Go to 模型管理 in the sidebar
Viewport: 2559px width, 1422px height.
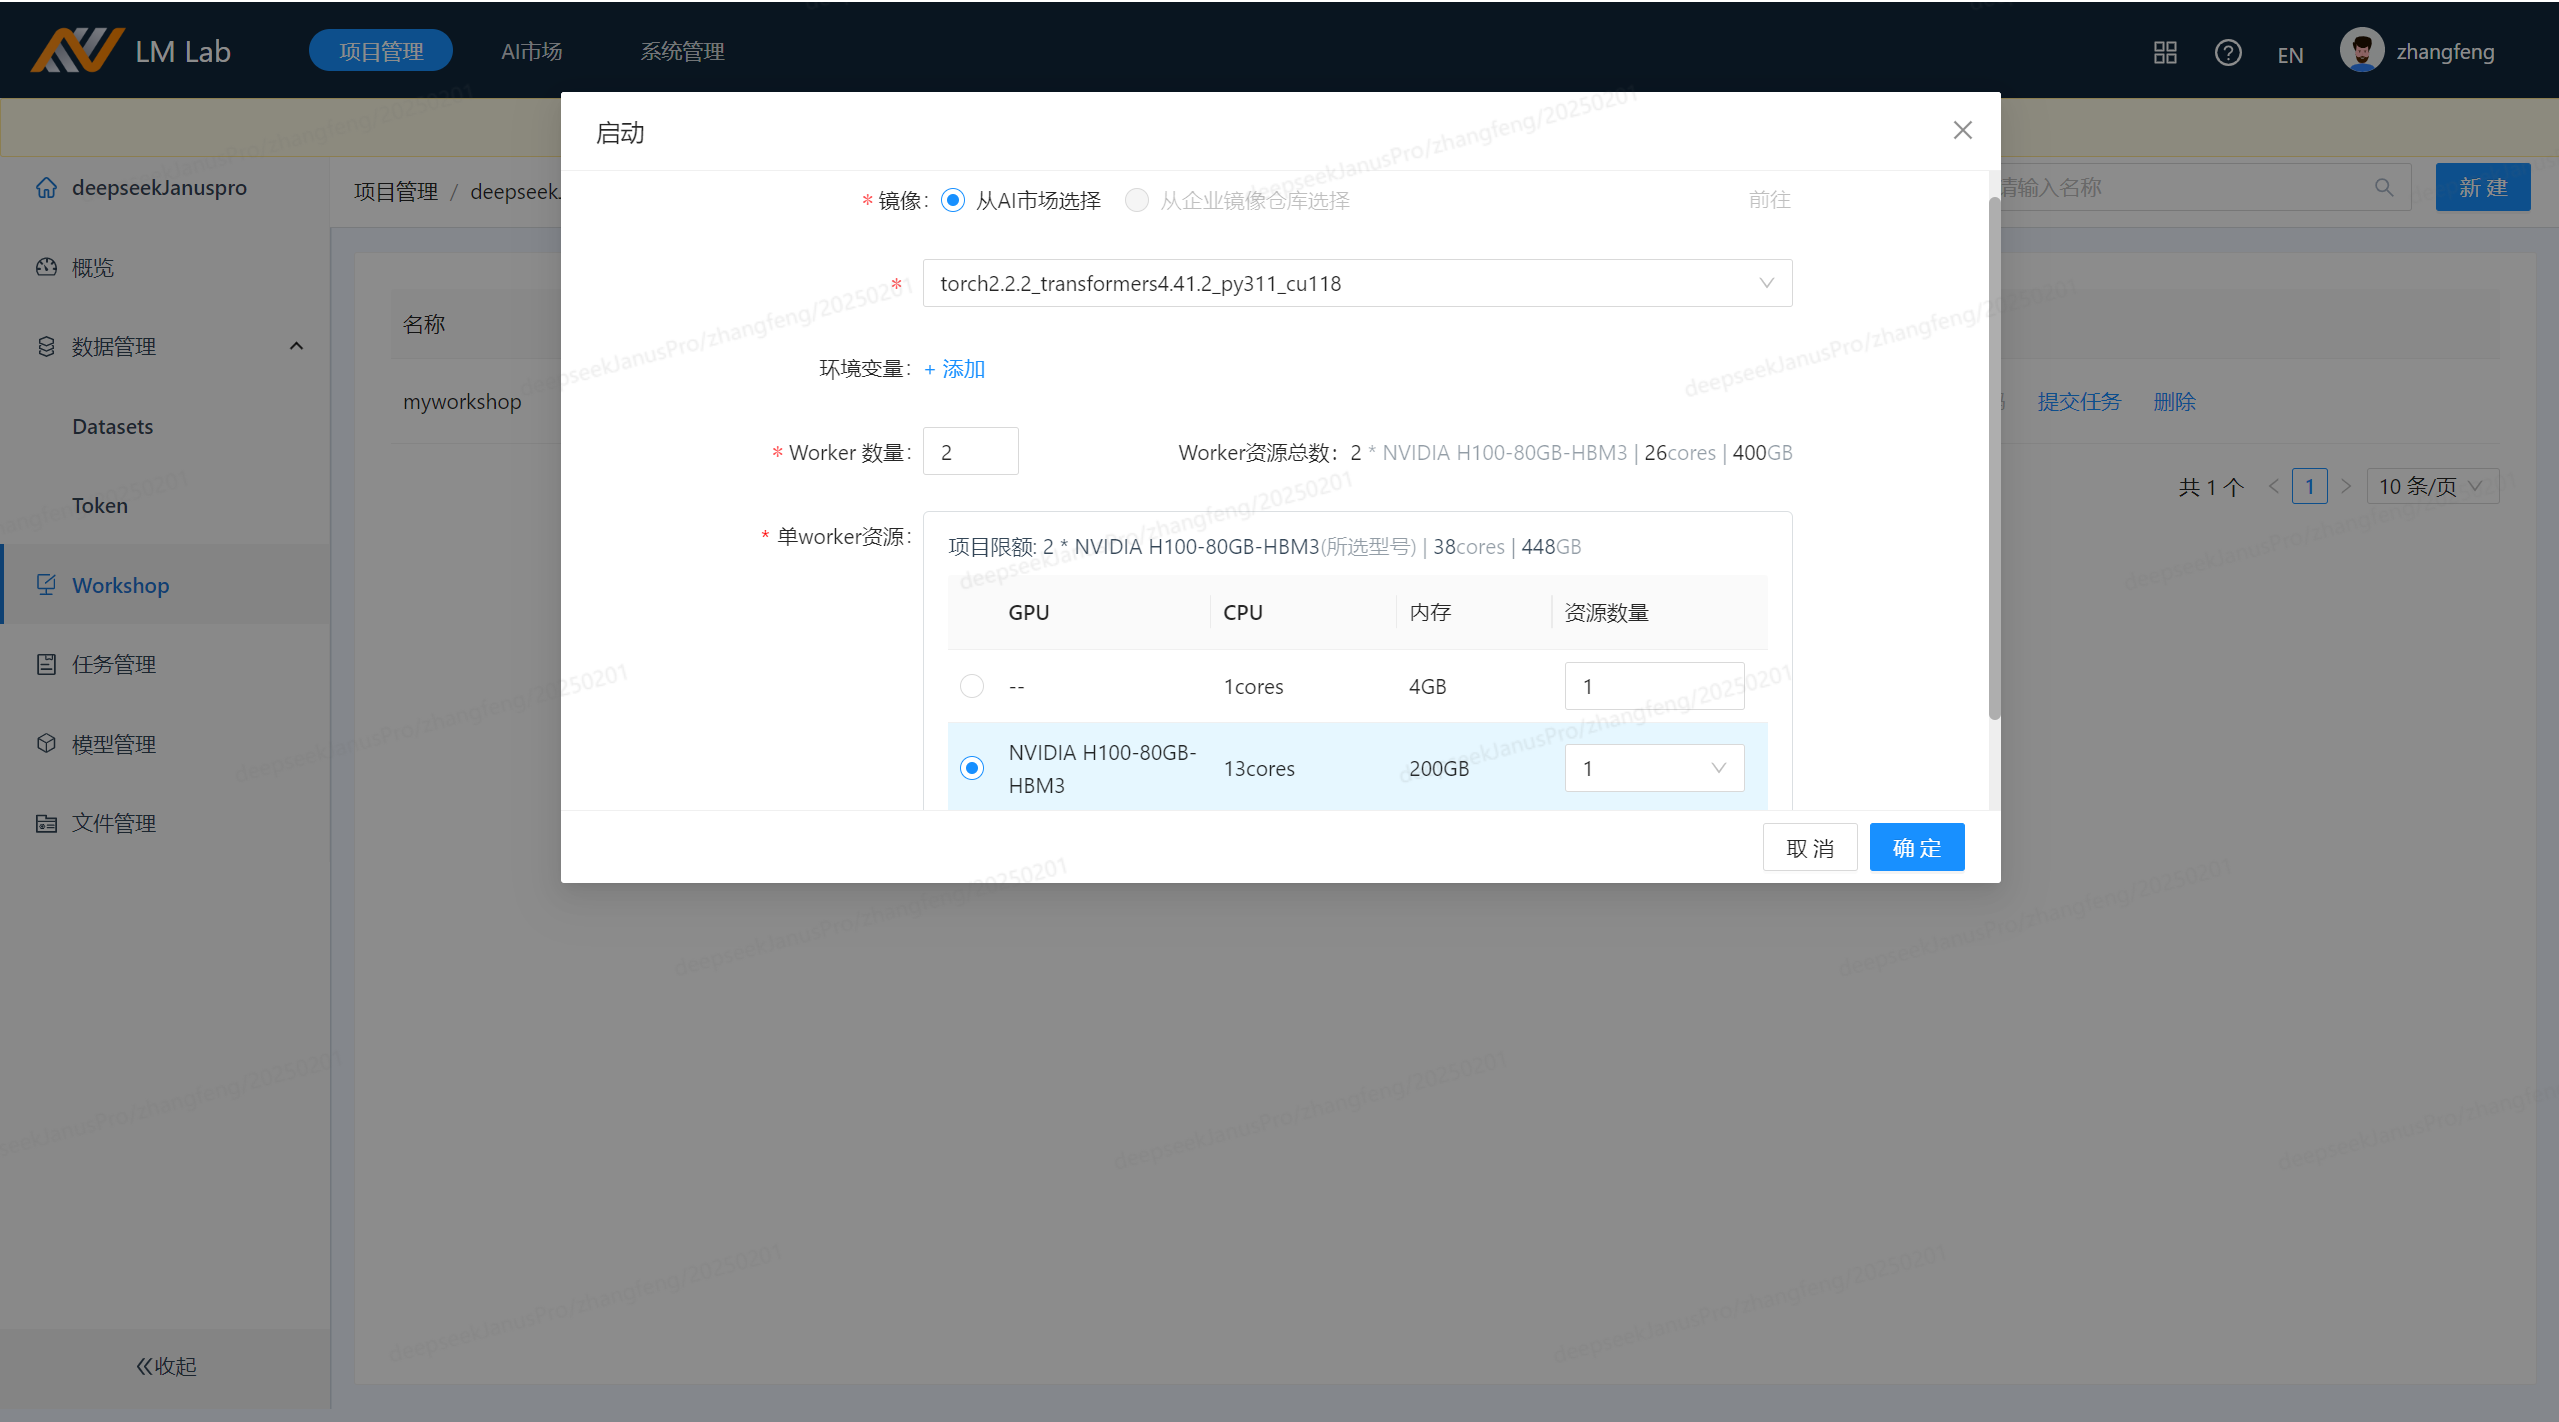click(113, 744)
